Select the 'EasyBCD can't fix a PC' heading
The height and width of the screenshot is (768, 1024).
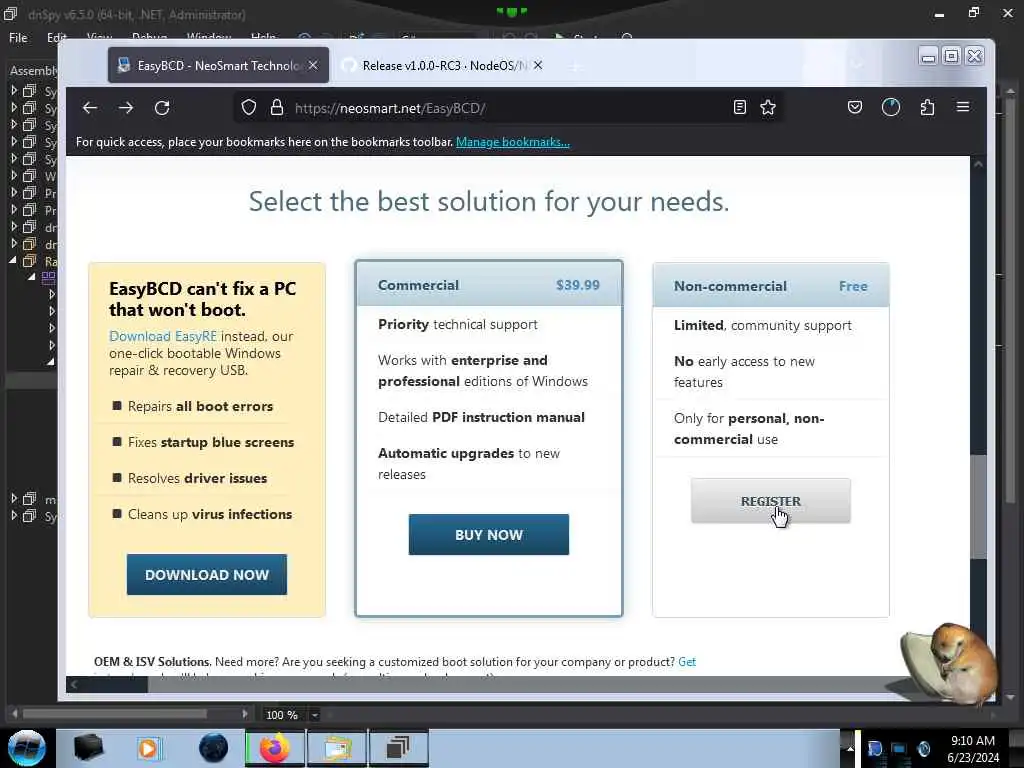click(x=202, y=299)
